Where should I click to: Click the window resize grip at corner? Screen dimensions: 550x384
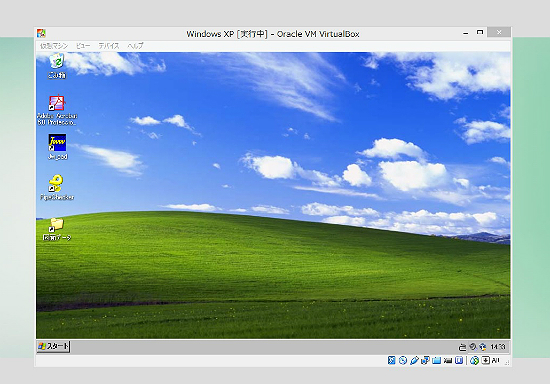click(x=507, y=363)
